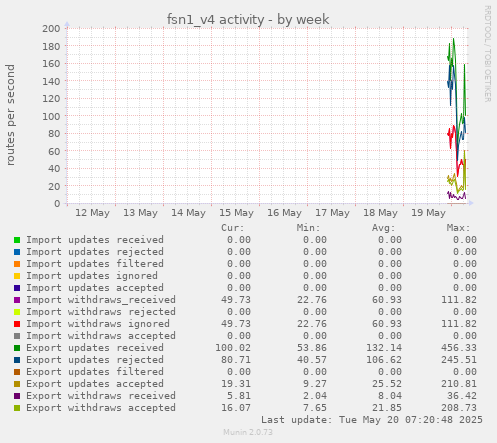497x443 pixels.
Task: Click the 53.86 minimum value
Action: pos(312,348)
